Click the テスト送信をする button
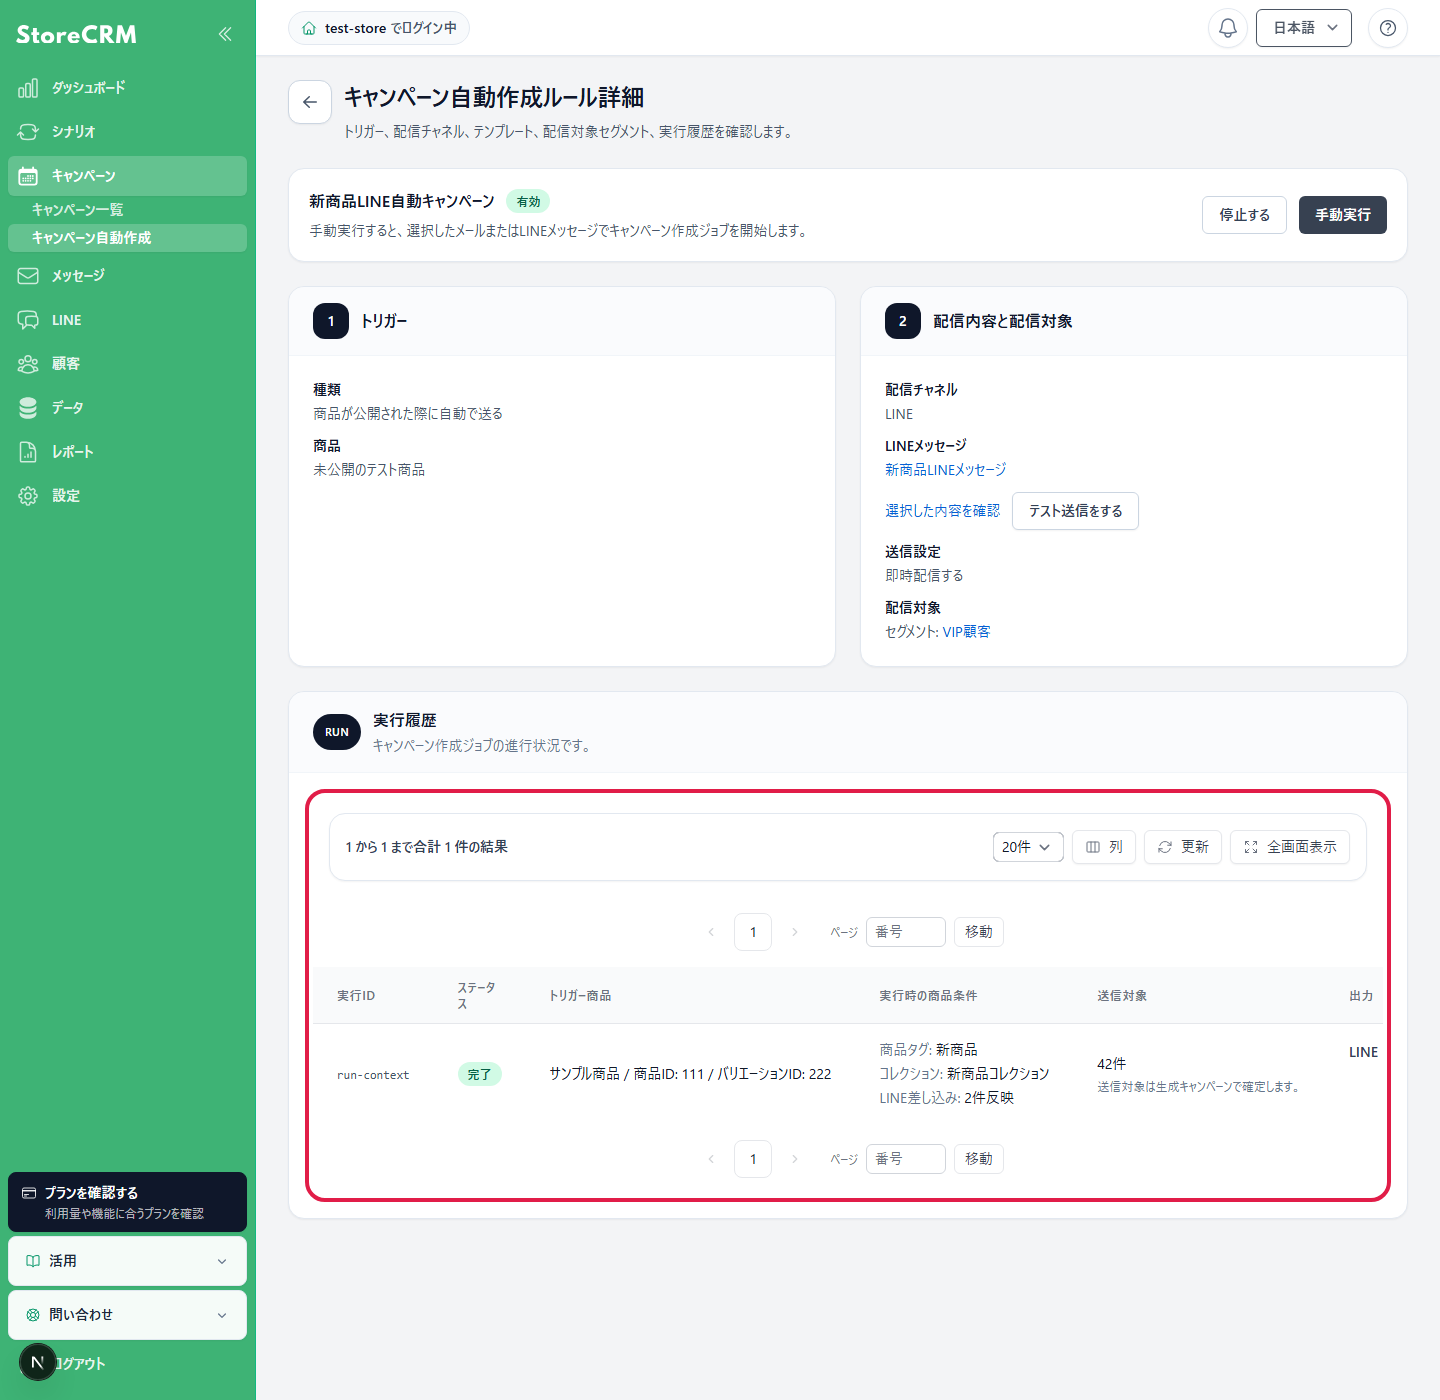Image resolution: width=1440 pixels, height=1400 pixels. (1075, 511)
